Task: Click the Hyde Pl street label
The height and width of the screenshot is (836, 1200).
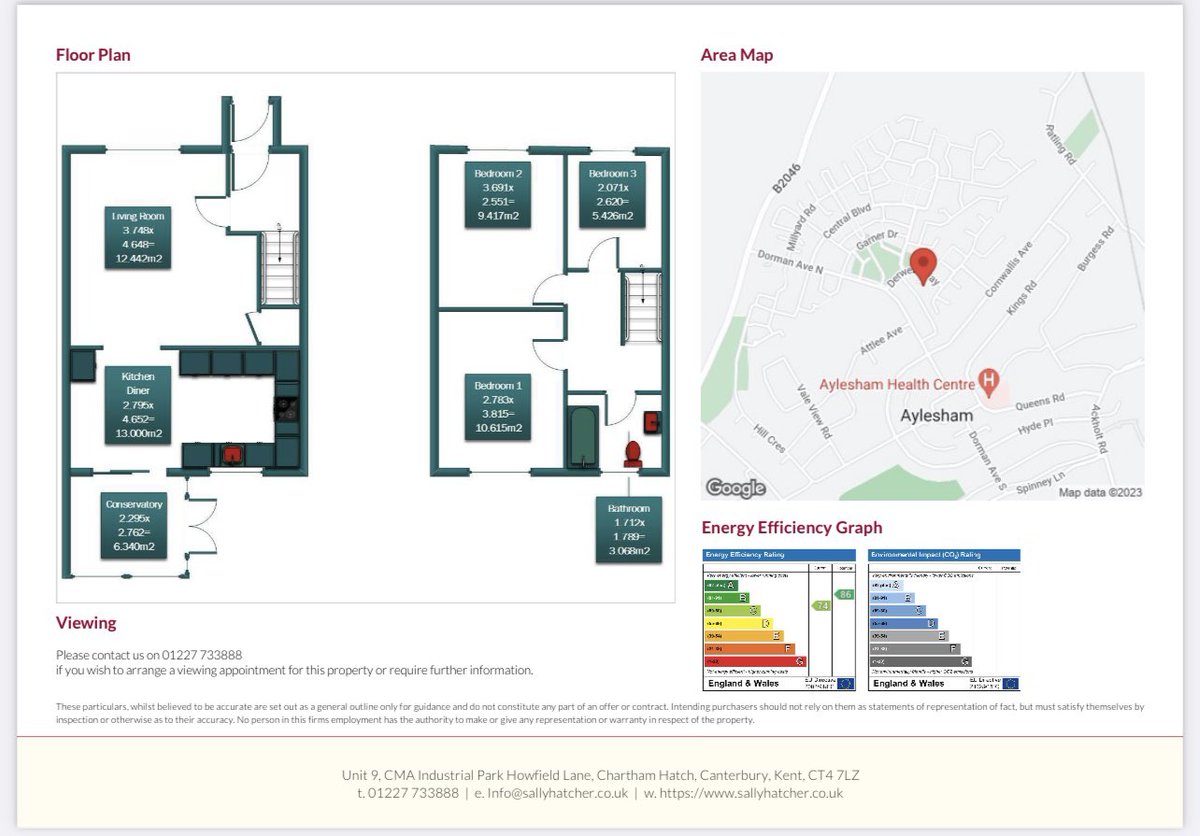Action: click(1035, 428)
